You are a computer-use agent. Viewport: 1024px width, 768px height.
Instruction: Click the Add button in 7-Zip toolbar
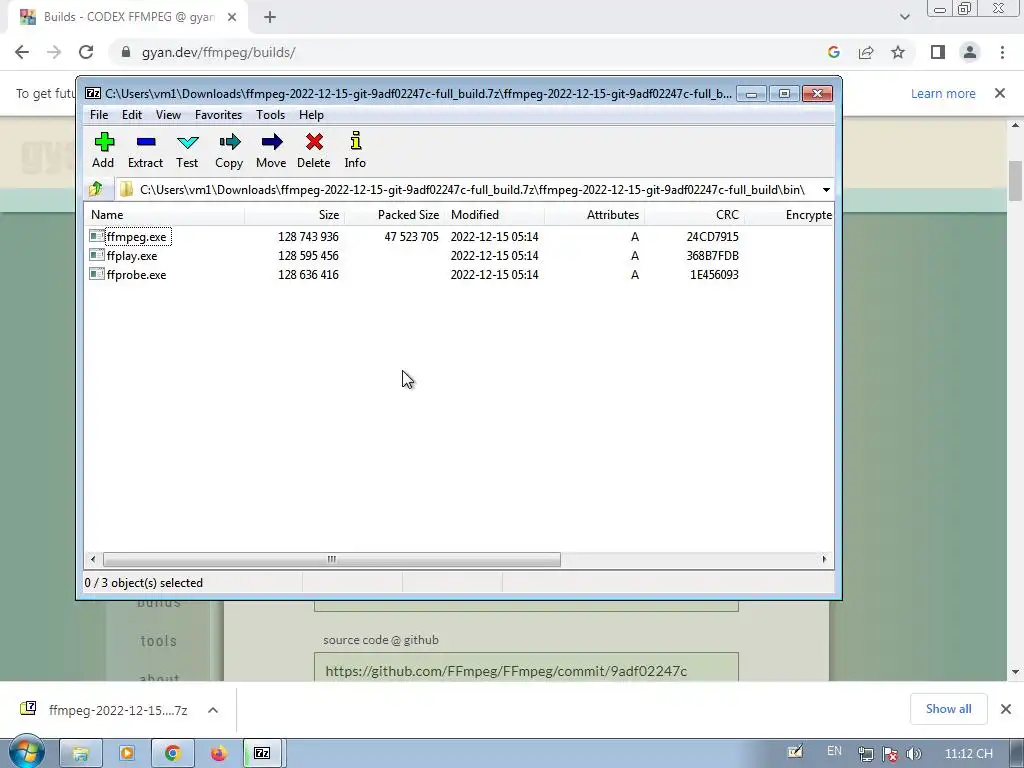pyautogui.click(x=103, y=151)
